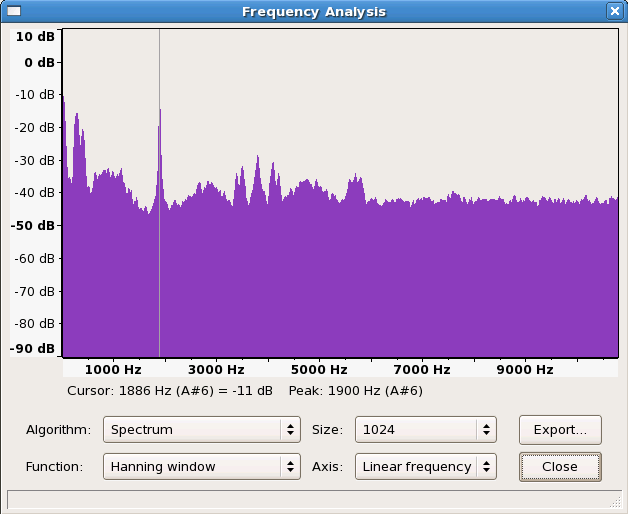Click the -70 dB scale label
The image size is (628, 514).
[x=34, y=291]
